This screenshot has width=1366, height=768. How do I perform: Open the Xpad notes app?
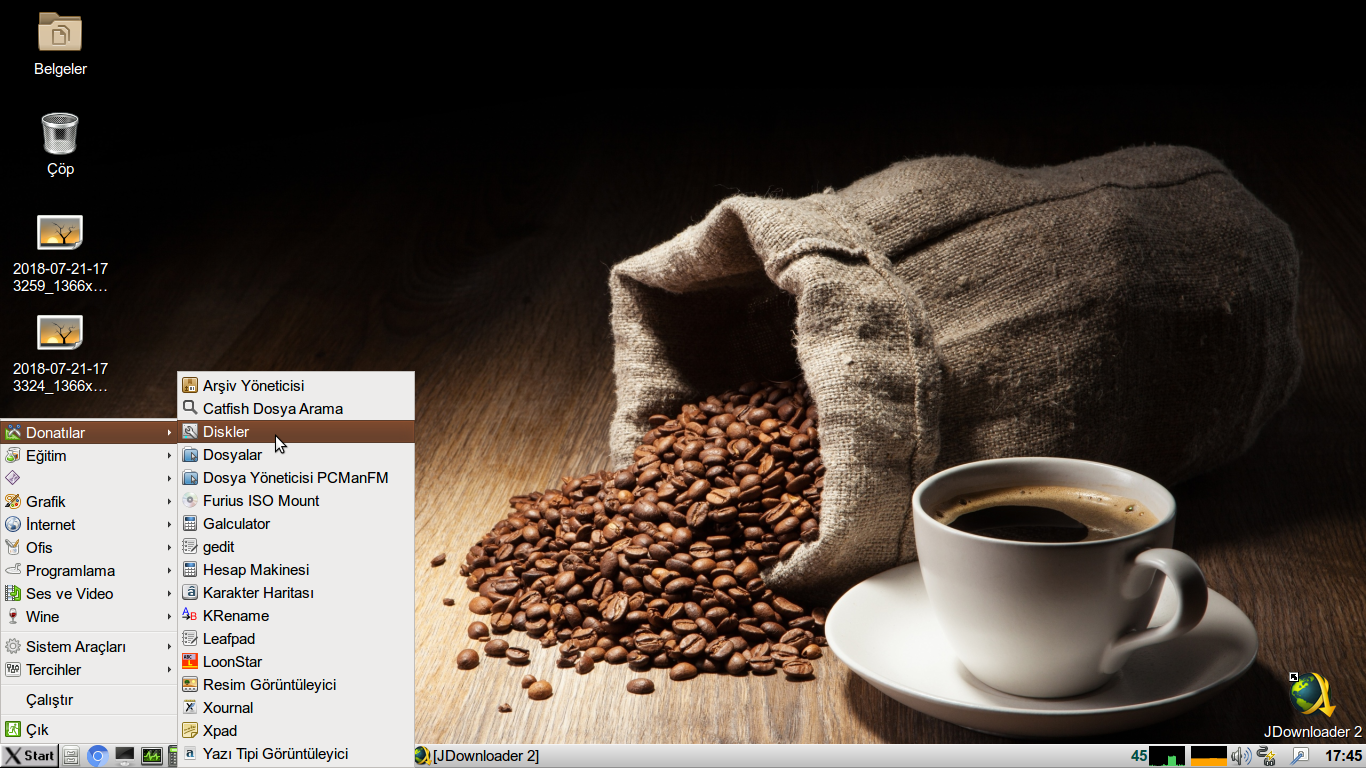coord(296,731)
